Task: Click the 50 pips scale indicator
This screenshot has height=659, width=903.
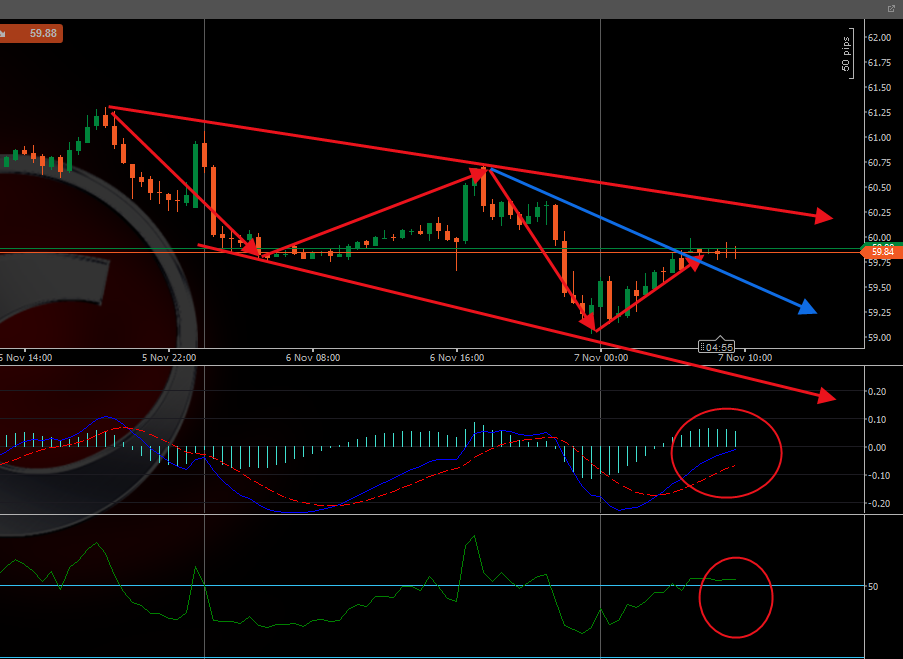Action: 847,54
